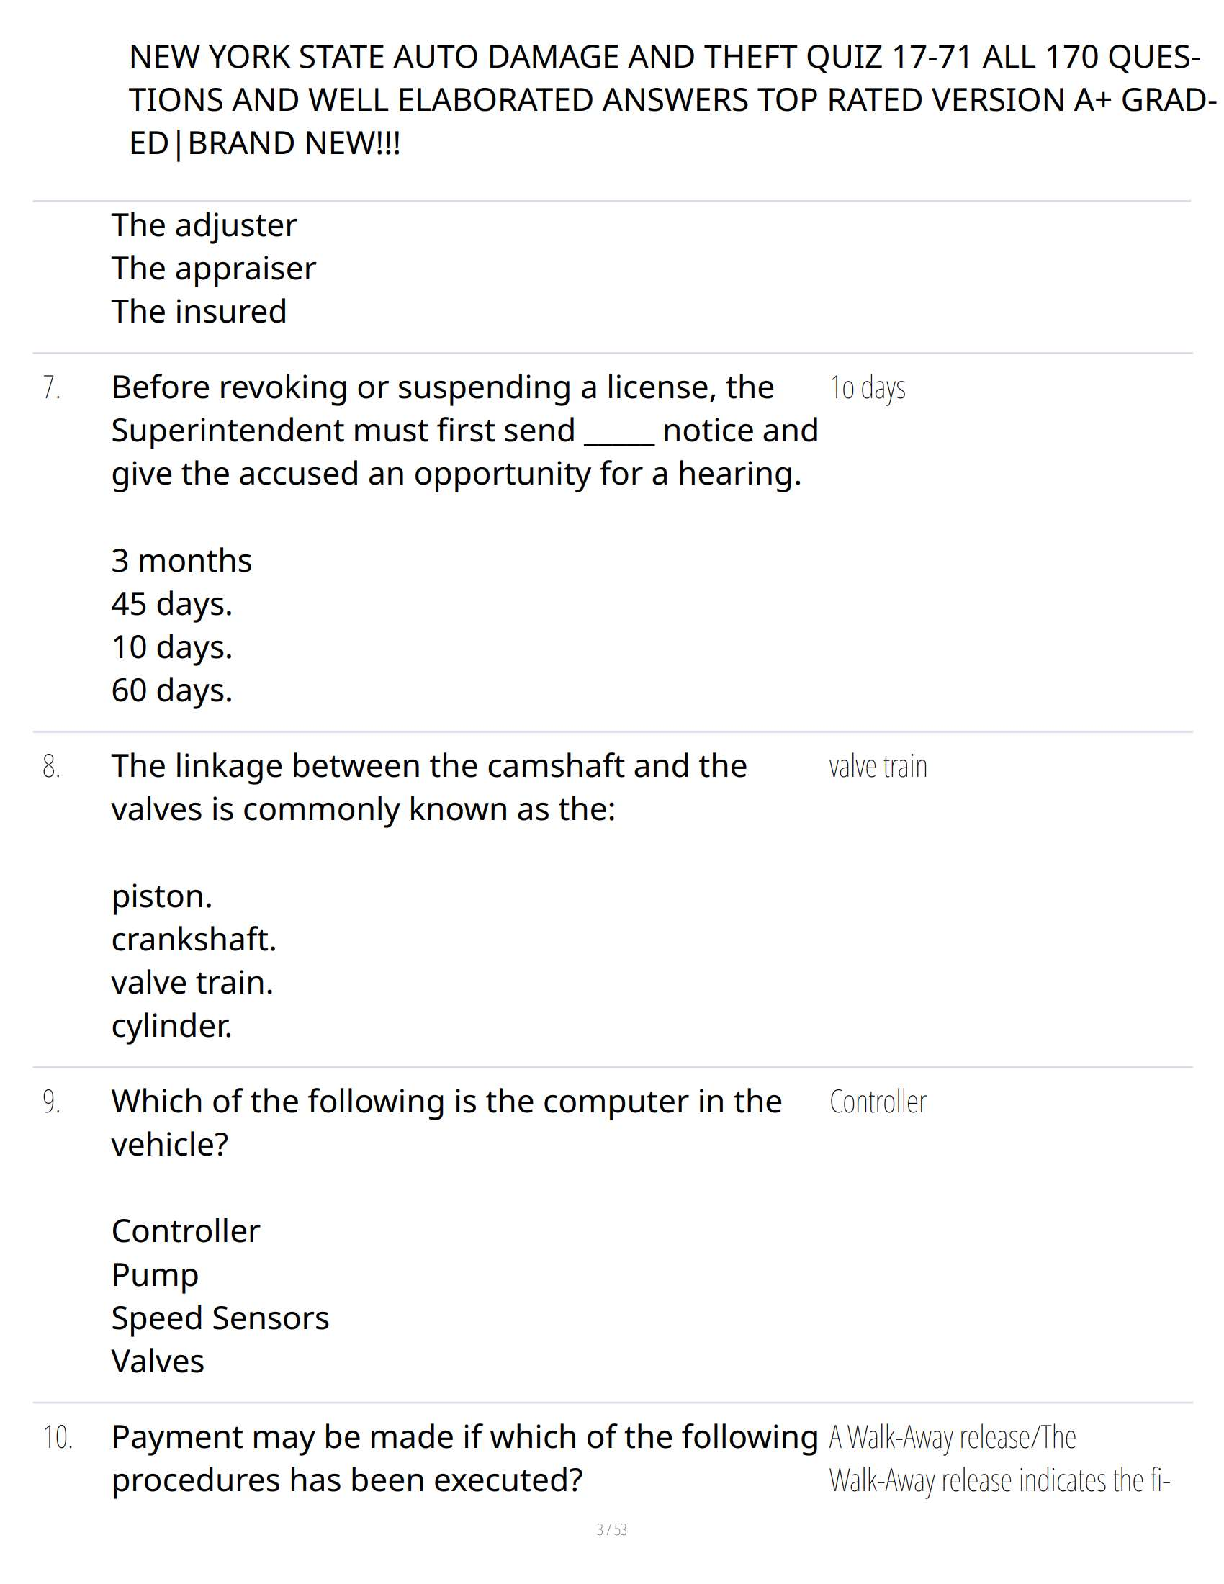Select the "Speed Sensors" option
Viewport: 1224px width, 1584px height.
220,1318
